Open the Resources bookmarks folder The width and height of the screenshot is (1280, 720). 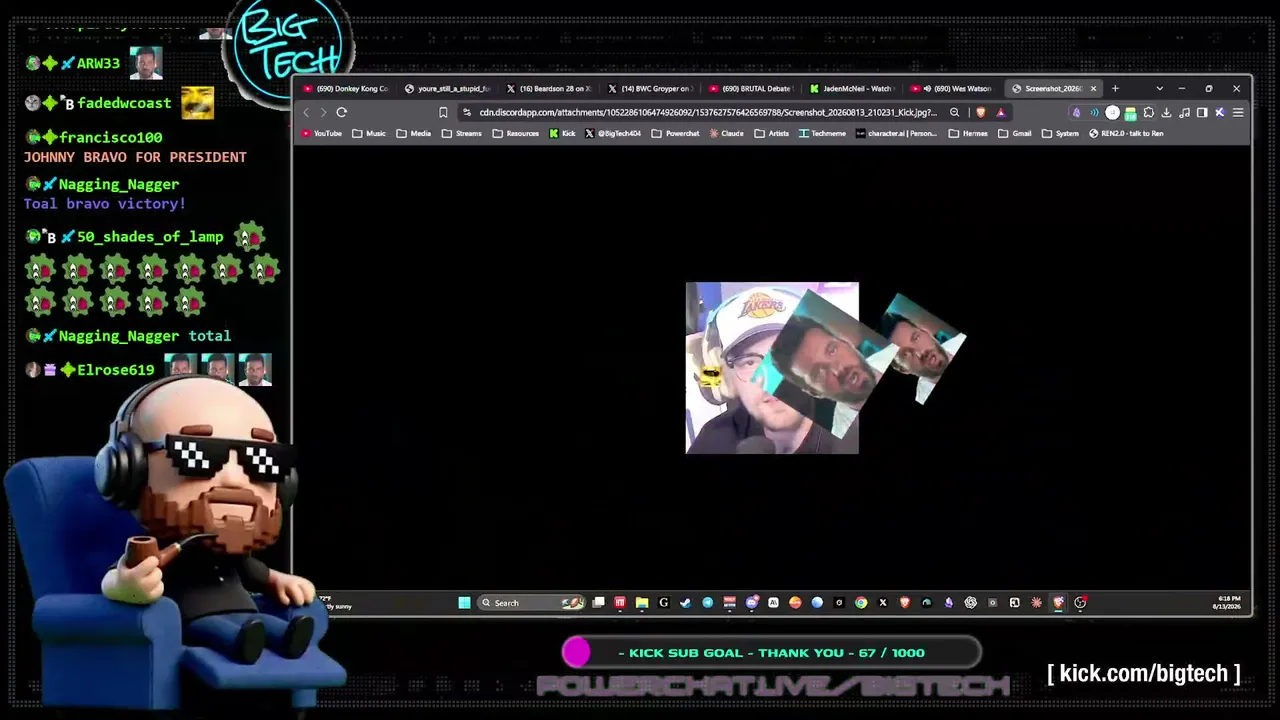[x=516, y=134]
